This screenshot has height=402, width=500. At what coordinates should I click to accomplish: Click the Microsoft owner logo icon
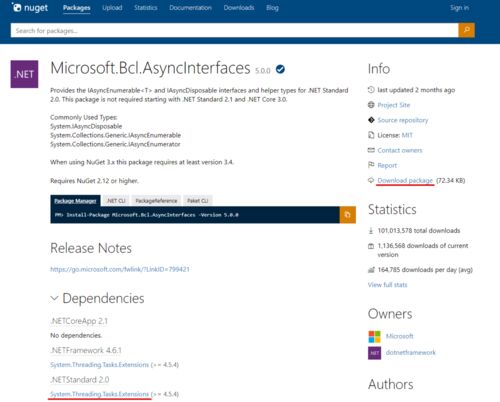tap(374, 336)
